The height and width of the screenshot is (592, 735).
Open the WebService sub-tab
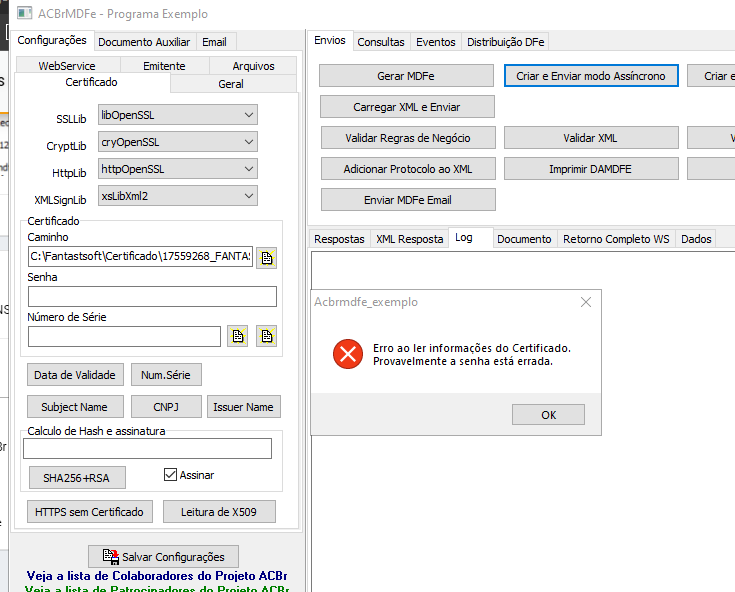pos(67,66)
